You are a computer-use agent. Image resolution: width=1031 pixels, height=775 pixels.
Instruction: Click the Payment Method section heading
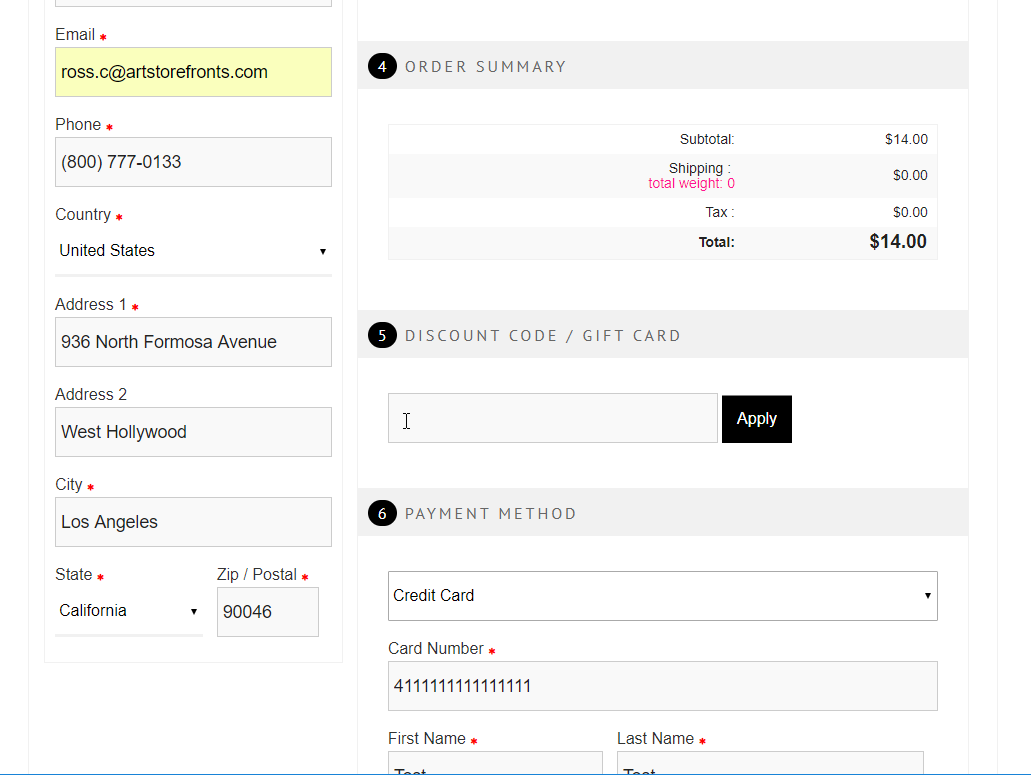click(490, 514)
